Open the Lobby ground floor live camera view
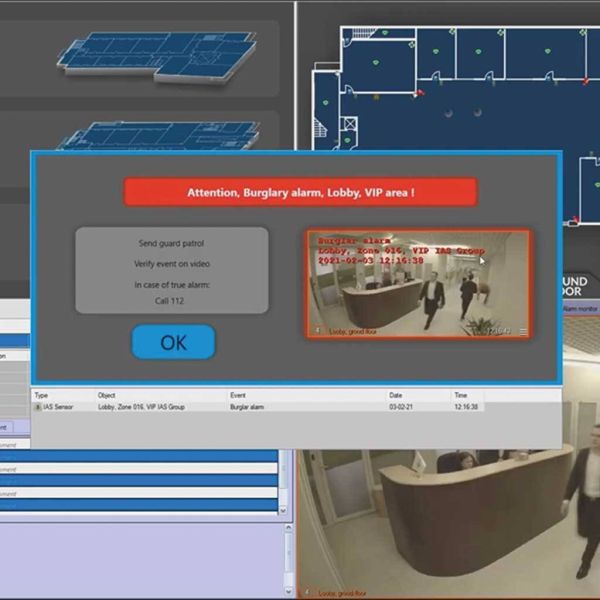 pyautogui.click(x=445, y=520)
